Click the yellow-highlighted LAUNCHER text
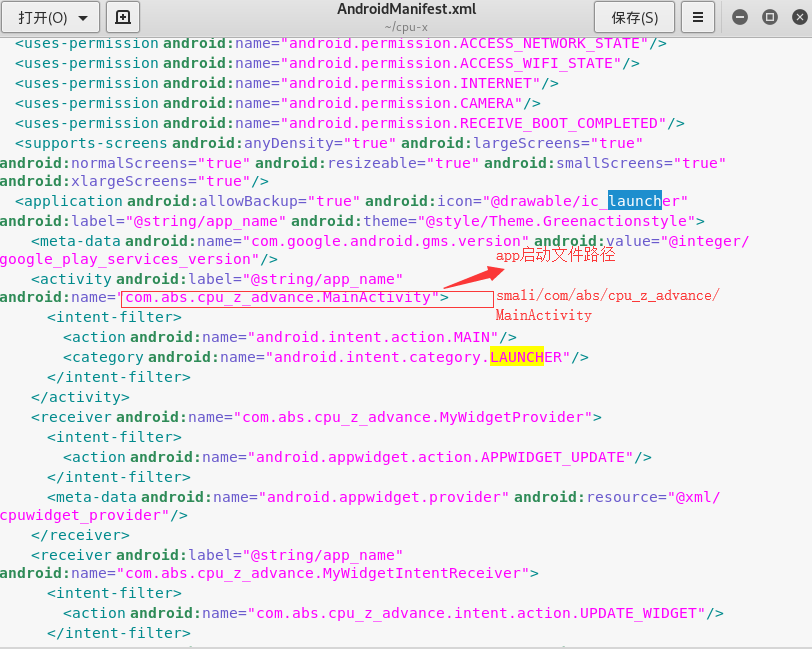This screenshot has height=649, width=812. (516, 357)
